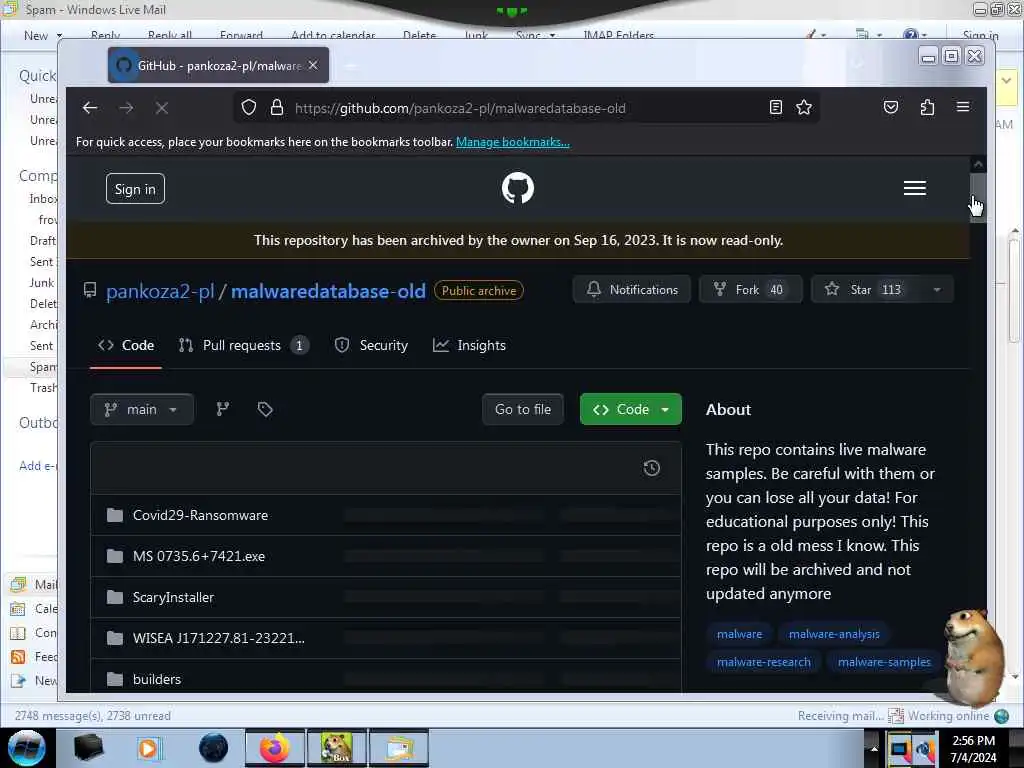Open malwaredatabase-old repository link
1024x768 pixels.
[x=328, y=291]
